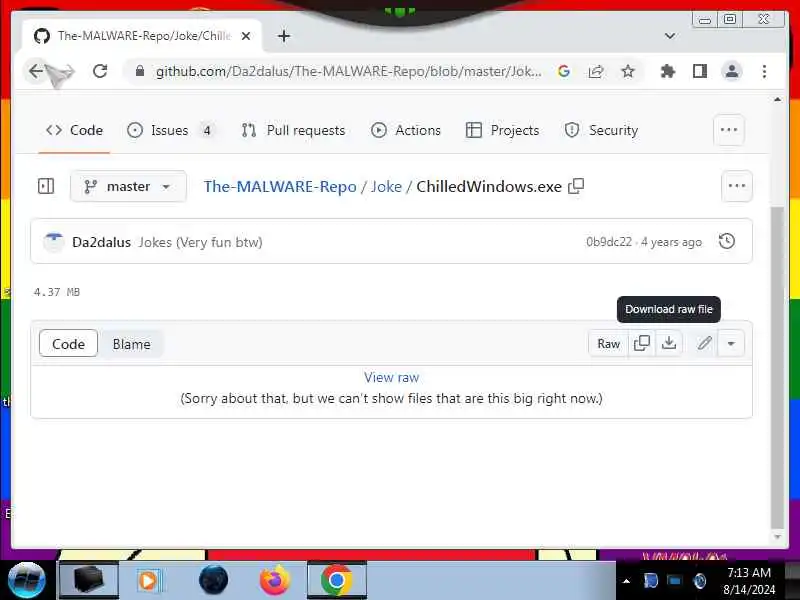Switch to Blame view
Image resolution: width=800 pixels, height=600 pixels.
[132, 344]
